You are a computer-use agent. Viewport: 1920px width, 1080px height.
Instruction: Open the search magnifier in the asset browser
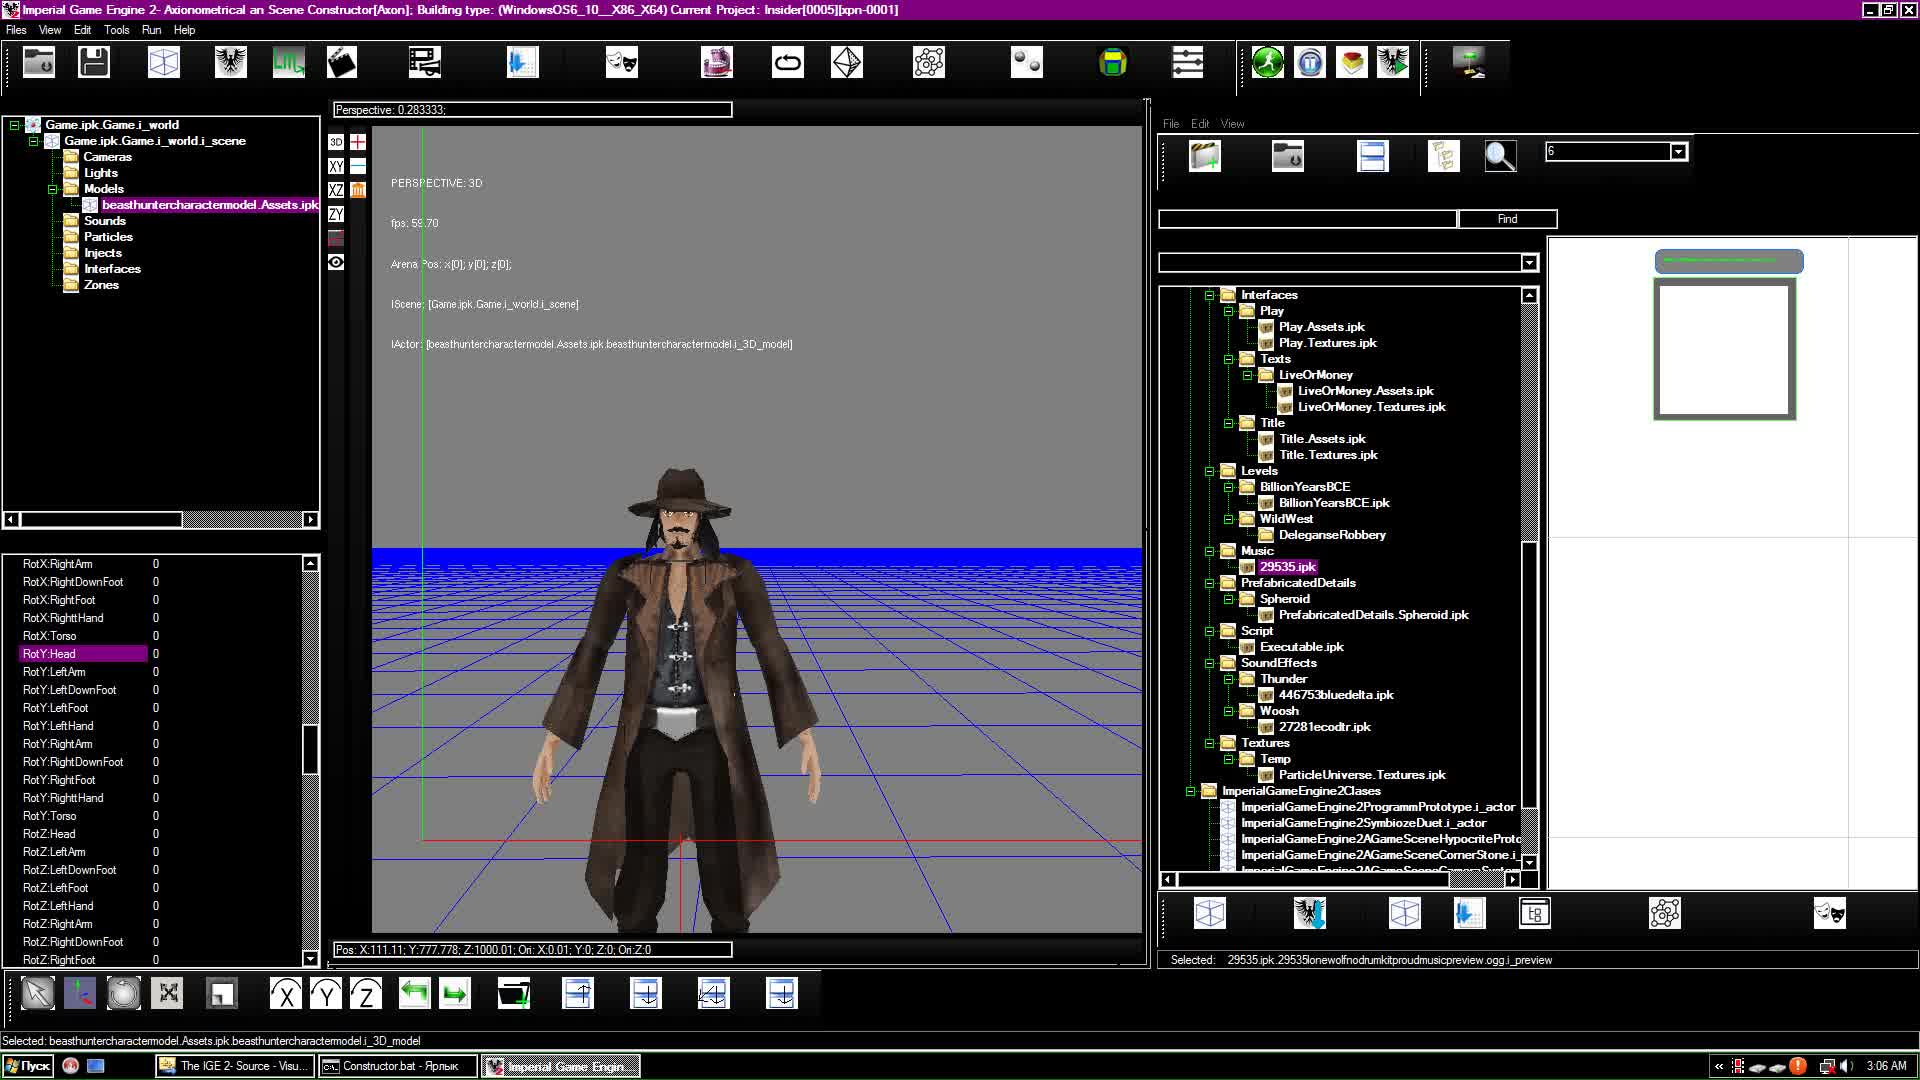click(1500, 156)
